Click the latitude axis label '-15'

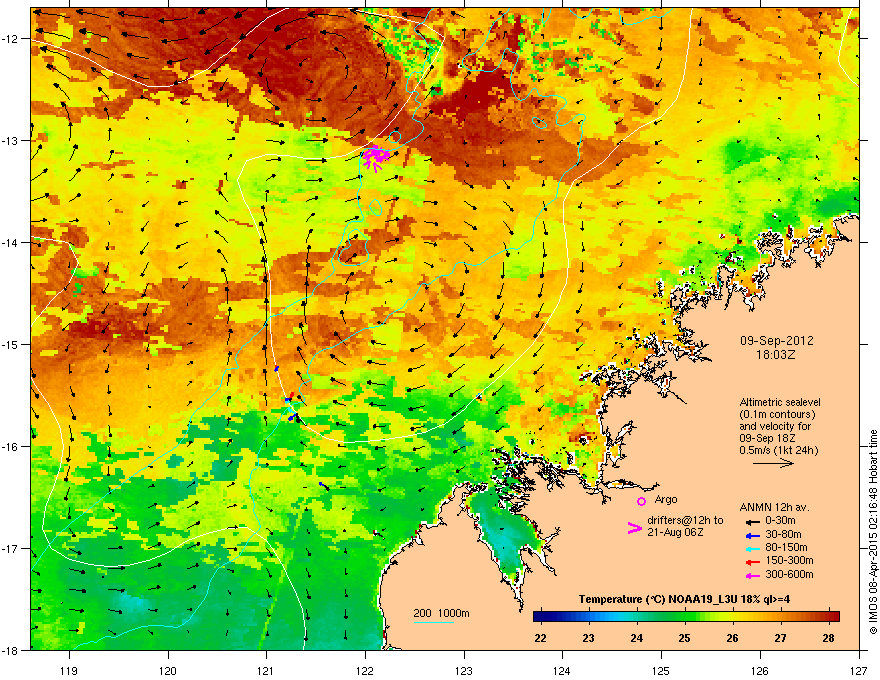coord(11,344)
